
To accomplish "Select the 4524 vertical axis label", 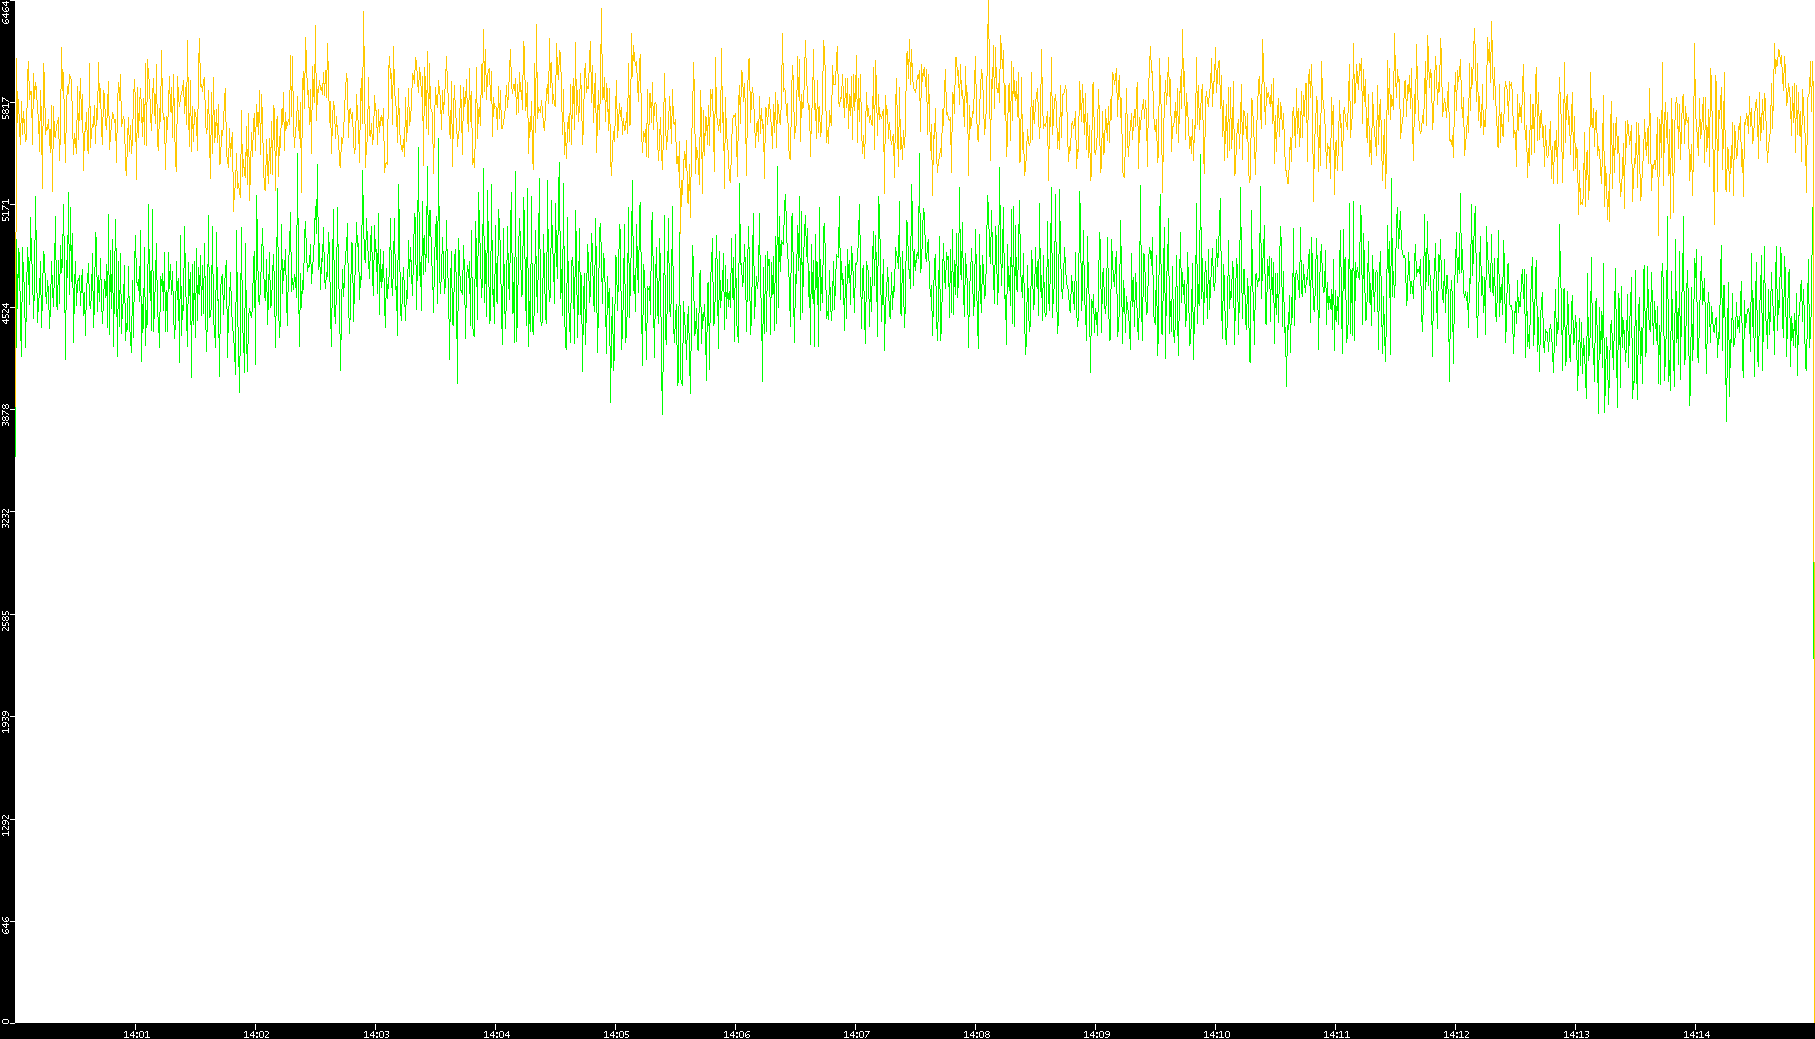I will click(7, 313).
